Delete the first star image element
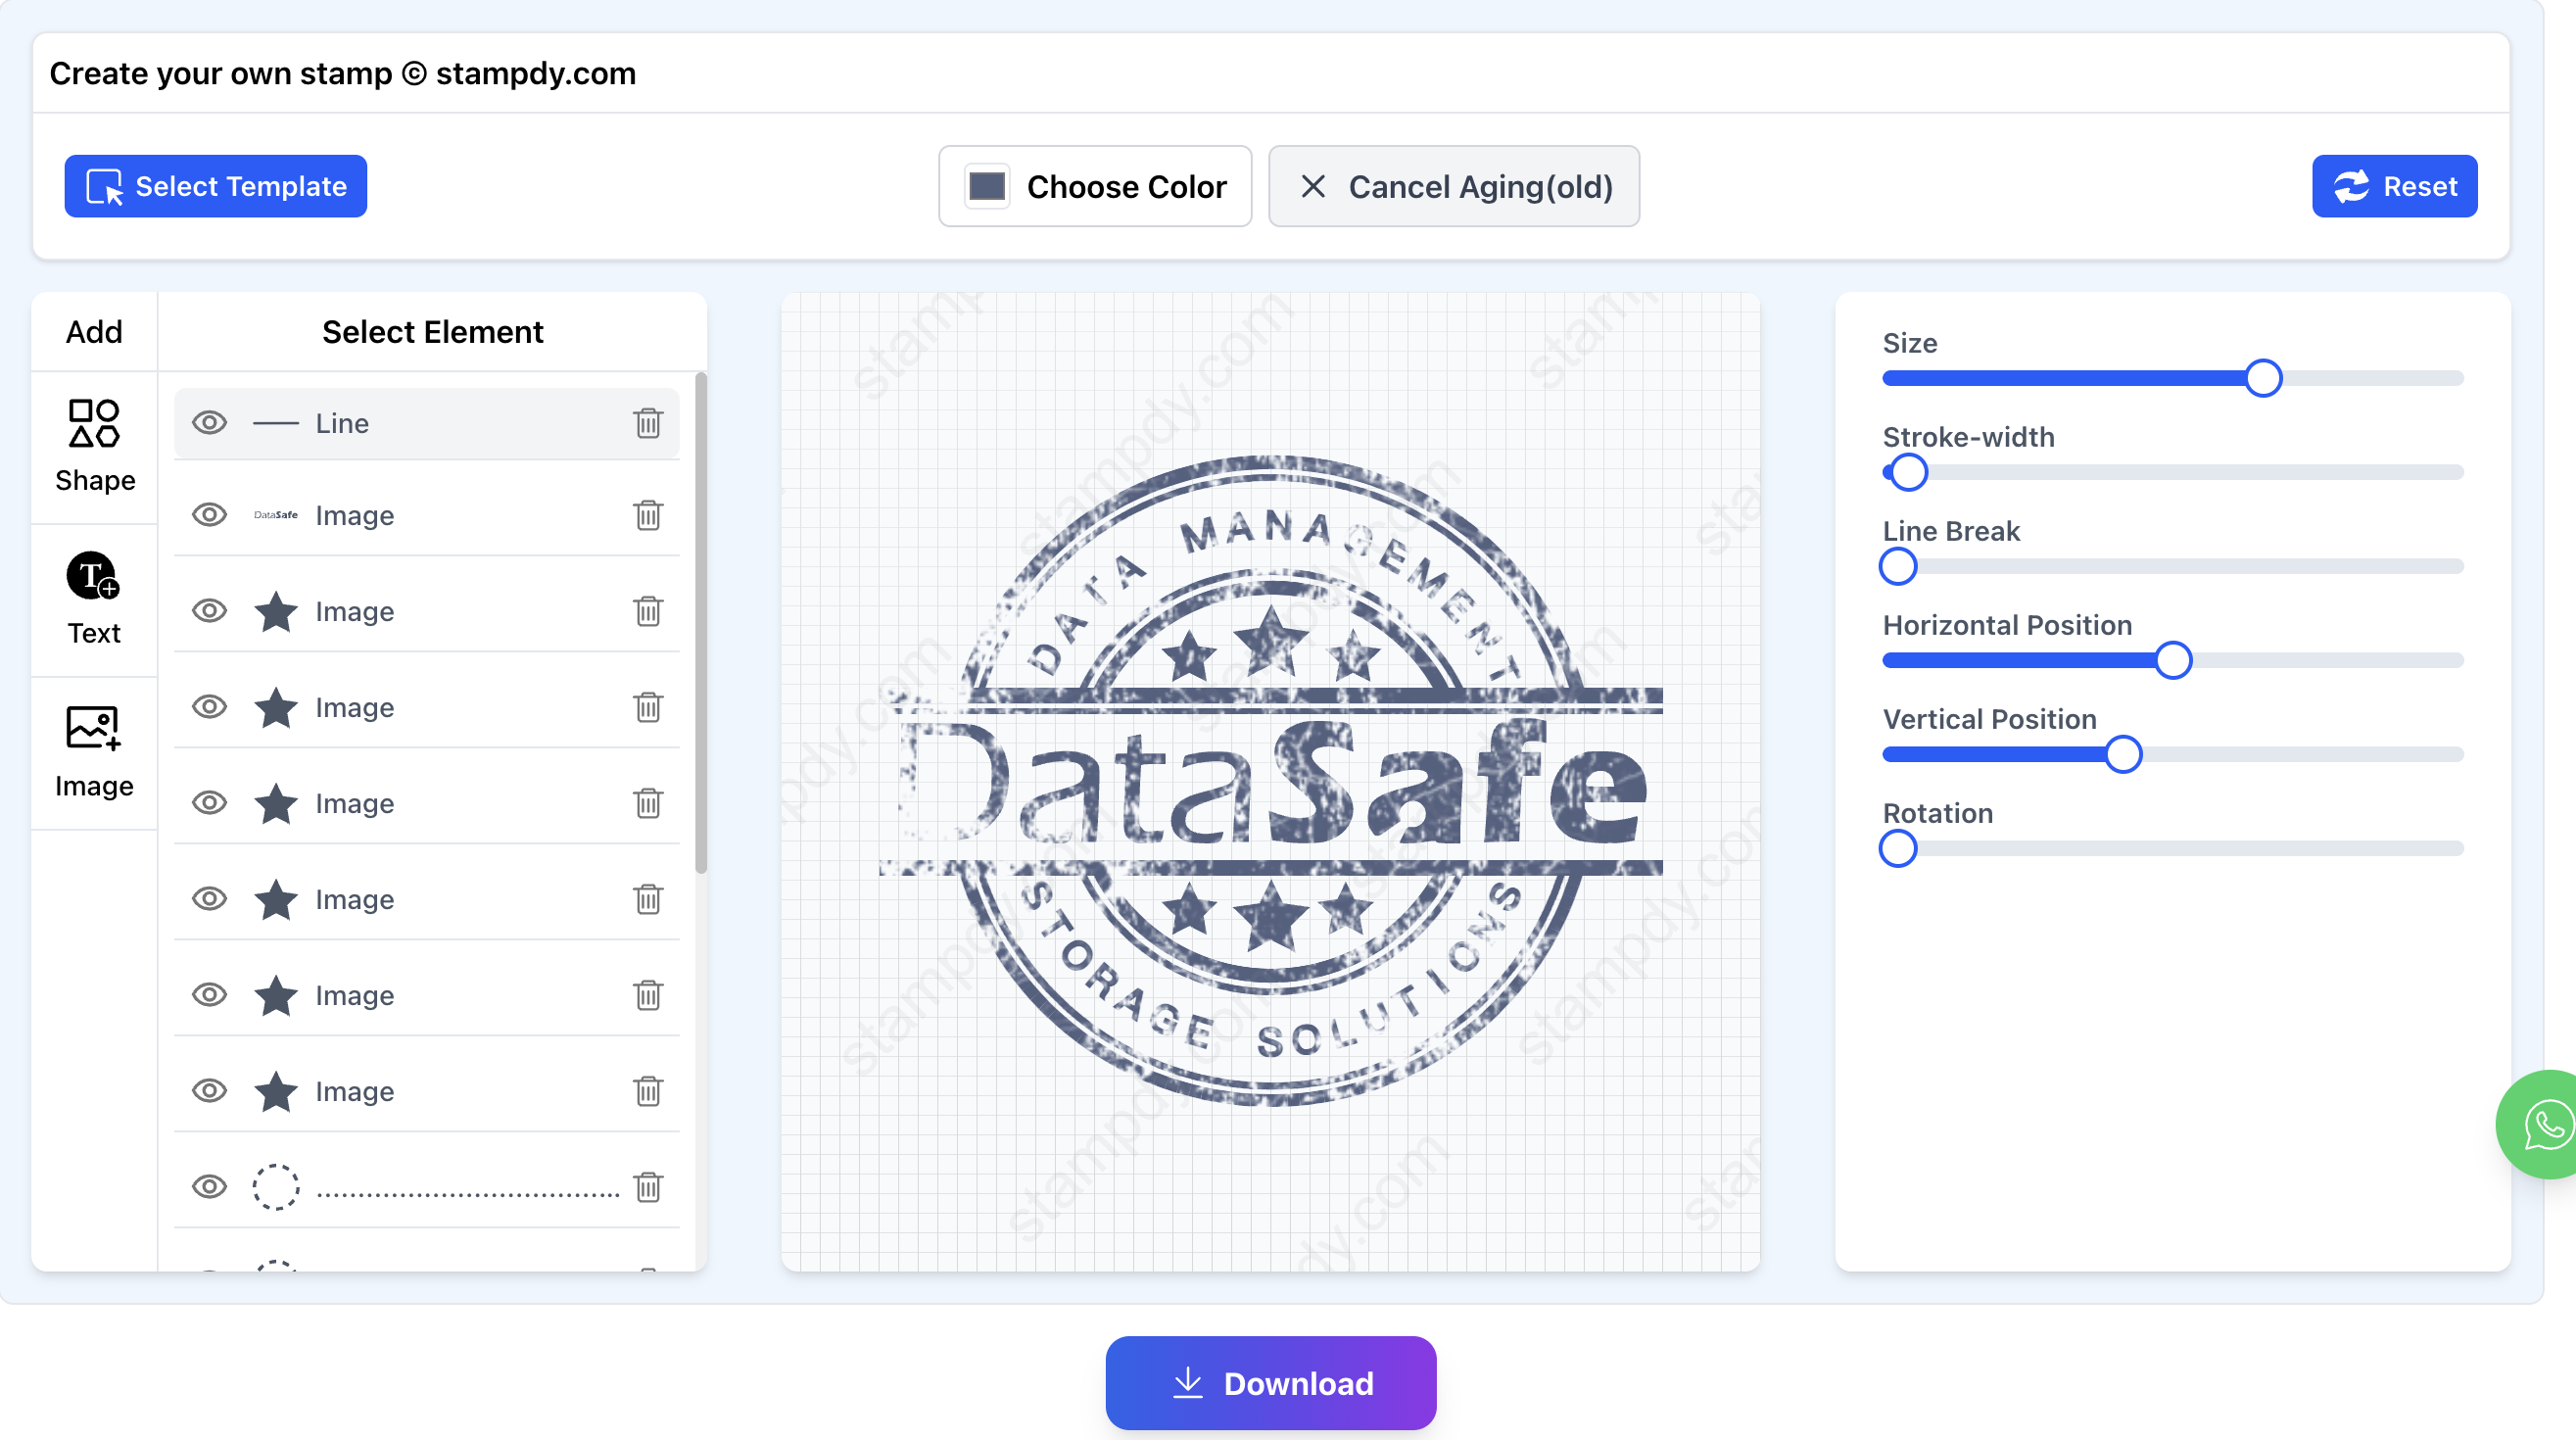The width and height of the screenshot is (2576, 1440). tap(648, 611)
